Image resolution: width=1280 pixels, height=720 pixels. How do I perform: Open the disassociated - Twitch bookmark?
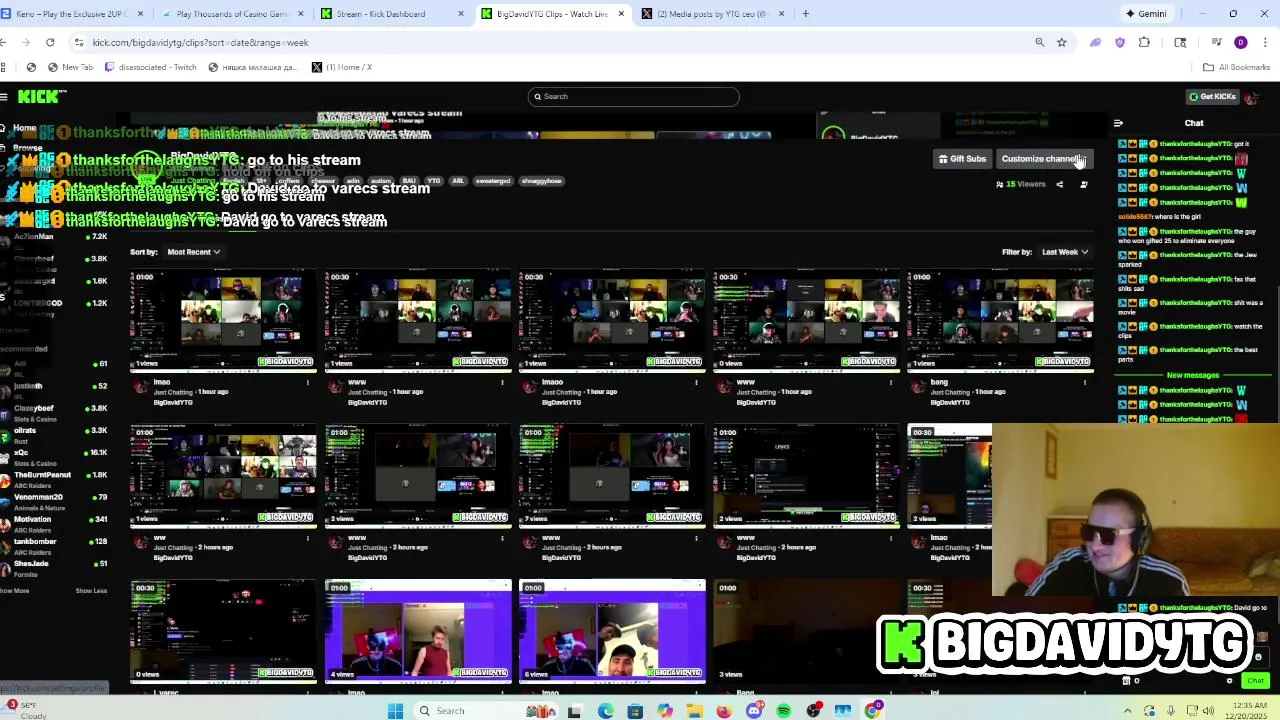coord(152,67)
